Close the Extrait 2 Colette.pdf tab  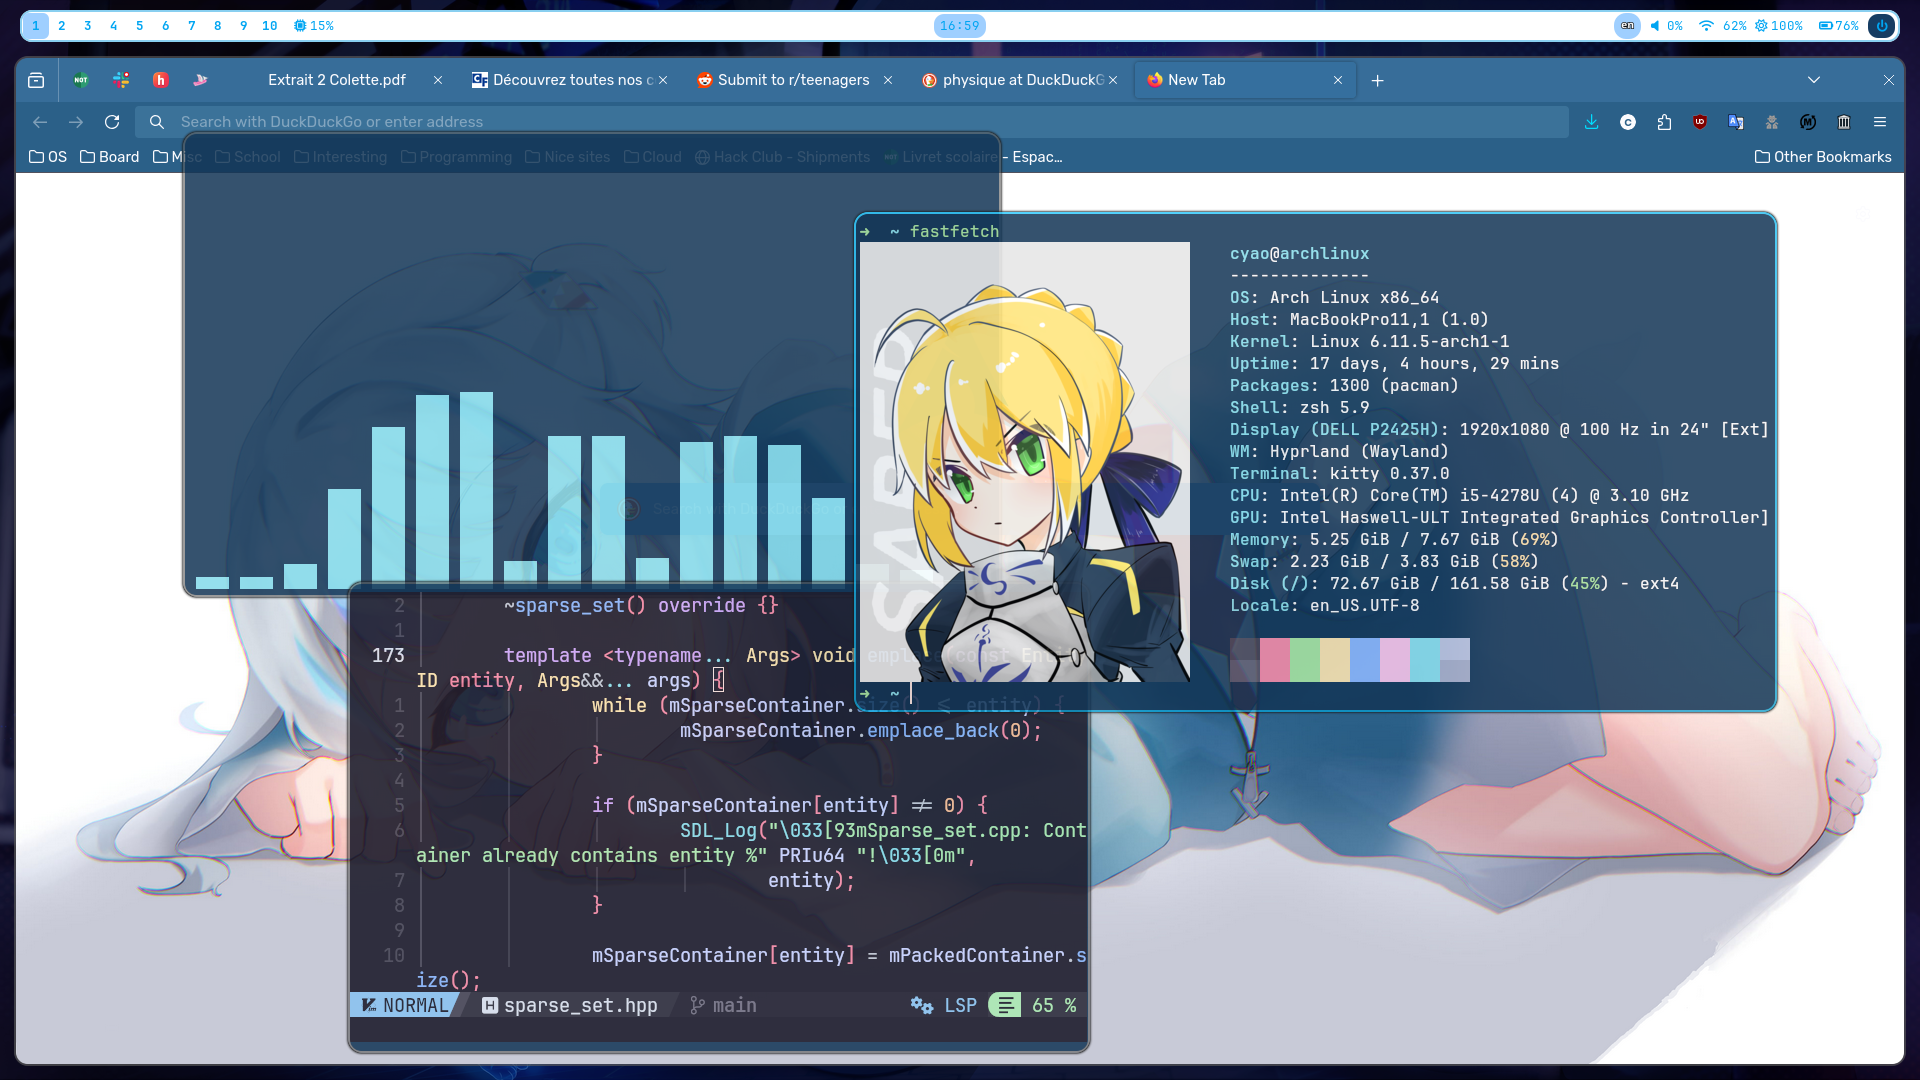click(438, 80)
